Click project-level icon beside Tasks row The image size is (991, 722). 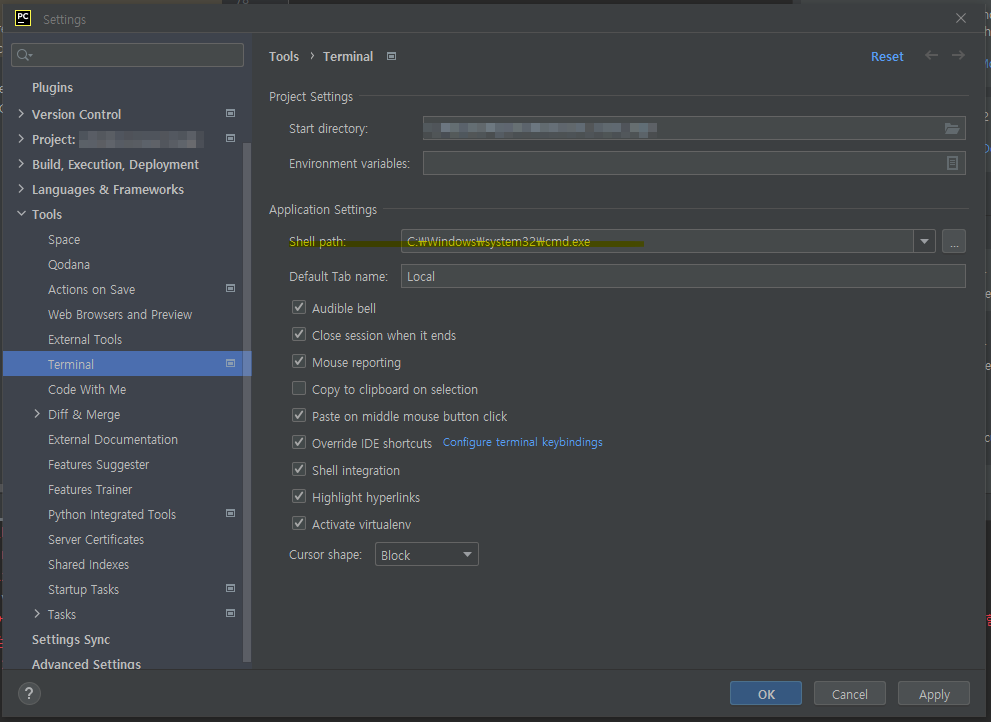(x=231, y=613)
